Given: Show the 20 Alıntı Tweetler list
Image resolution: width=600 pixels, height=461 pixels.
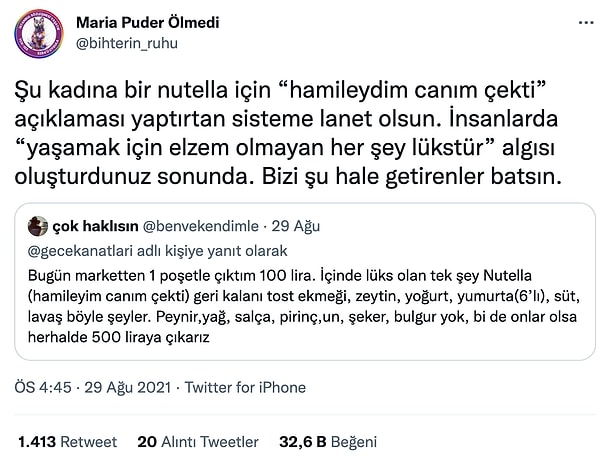Looking at the screenshot, I should coord(197,441).
